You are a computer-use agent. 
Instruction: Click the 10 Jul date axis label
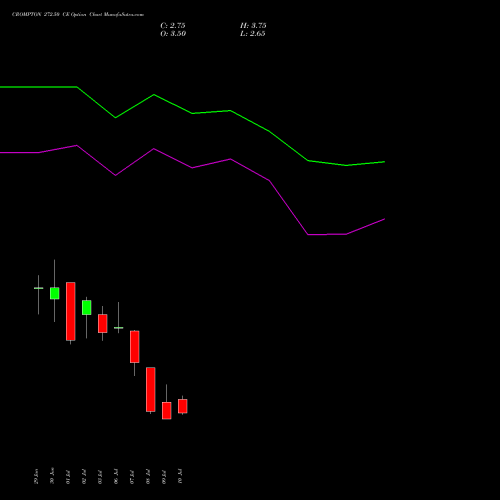[180, 477]
